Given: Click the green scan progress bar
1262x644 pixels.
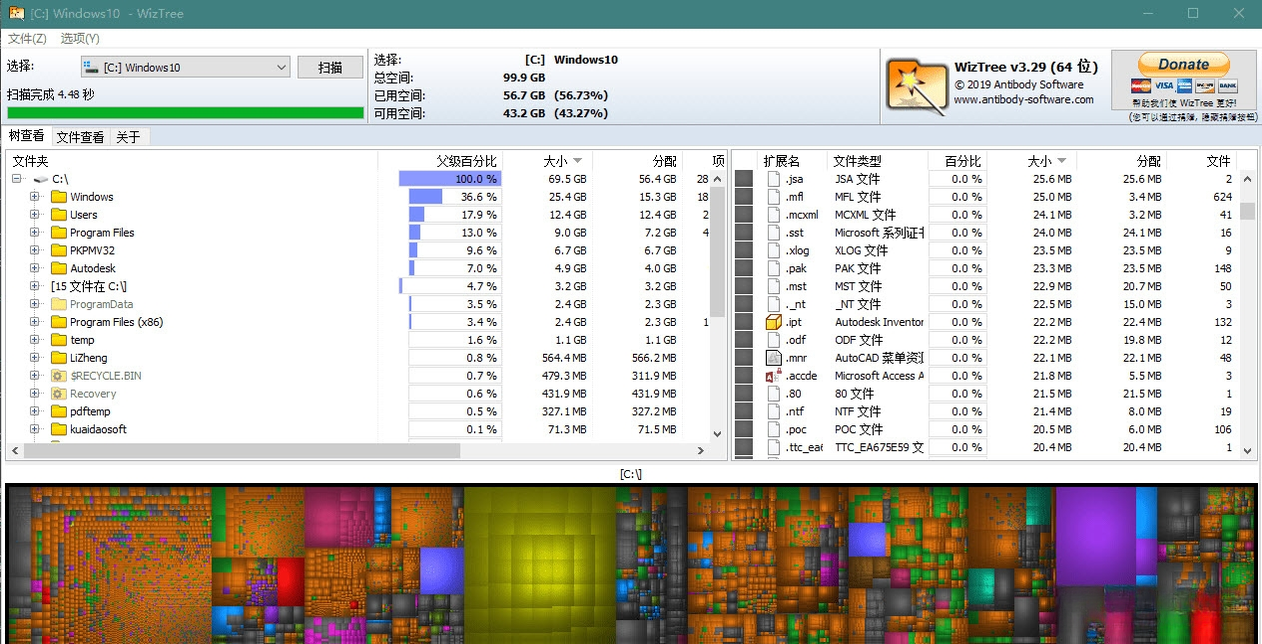Looking at the screenshot, I should [x=185, y=113].
